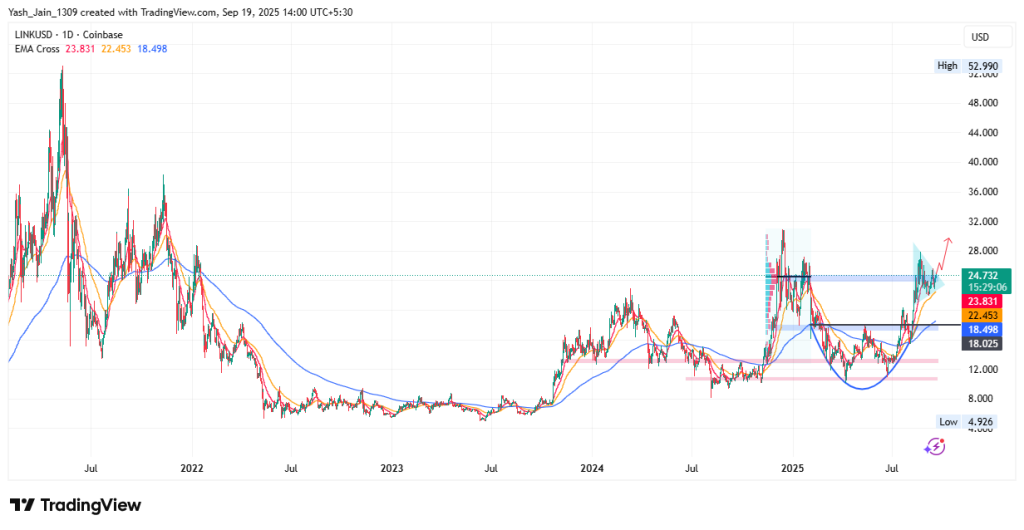Image resolution: width=1024 pixels, height=530 pixels.
Task: Click the red 23.831 value in the indicator legend
Action: coord(80,49)
